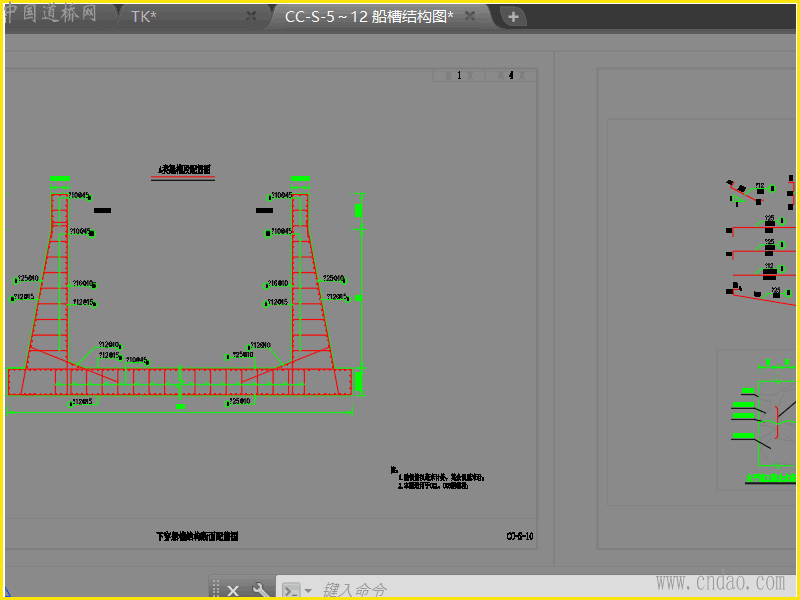Viewport: 800px width, 600px height.
Task: Open a new drawing tab with the plus button
Action: 513,17
